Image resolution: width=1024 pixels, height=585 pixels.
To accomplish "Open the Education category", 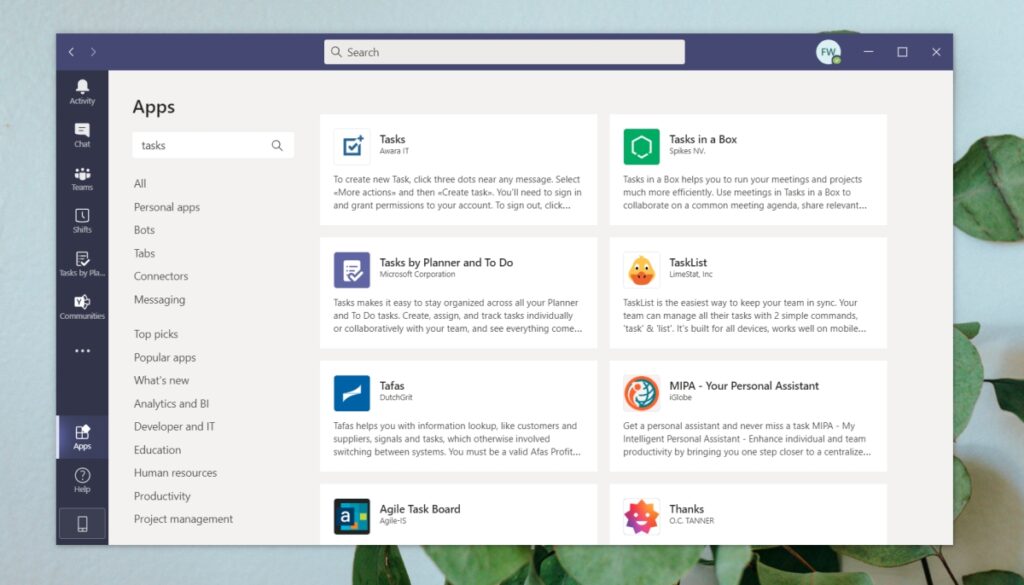I will click(157, 449).
